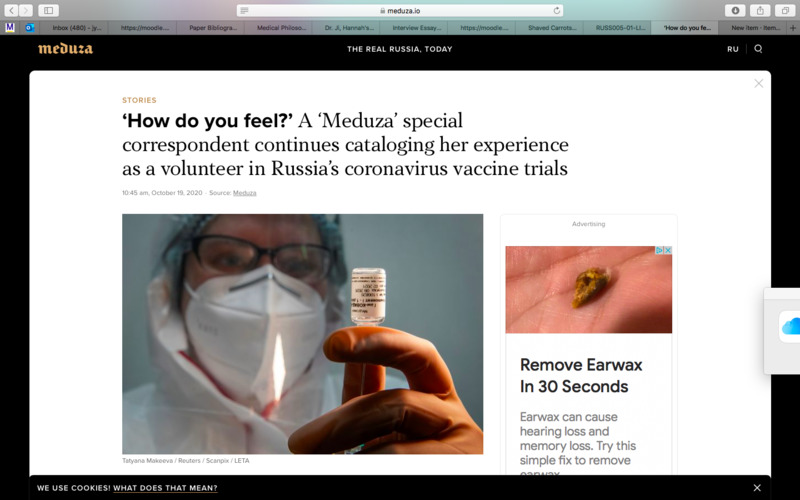This screenshot has width=800, height=500.
Task: Open the WHAT DOES THAT MEAN? cookie link
Action: (165, 488)
